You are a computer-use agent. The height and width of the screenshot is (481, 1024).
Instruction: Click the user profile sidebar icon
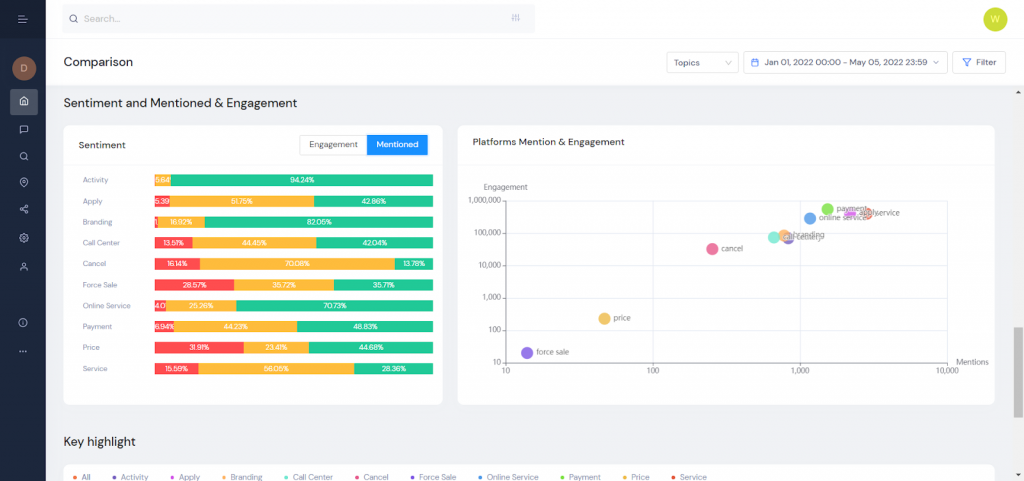[x=24, y=266]
